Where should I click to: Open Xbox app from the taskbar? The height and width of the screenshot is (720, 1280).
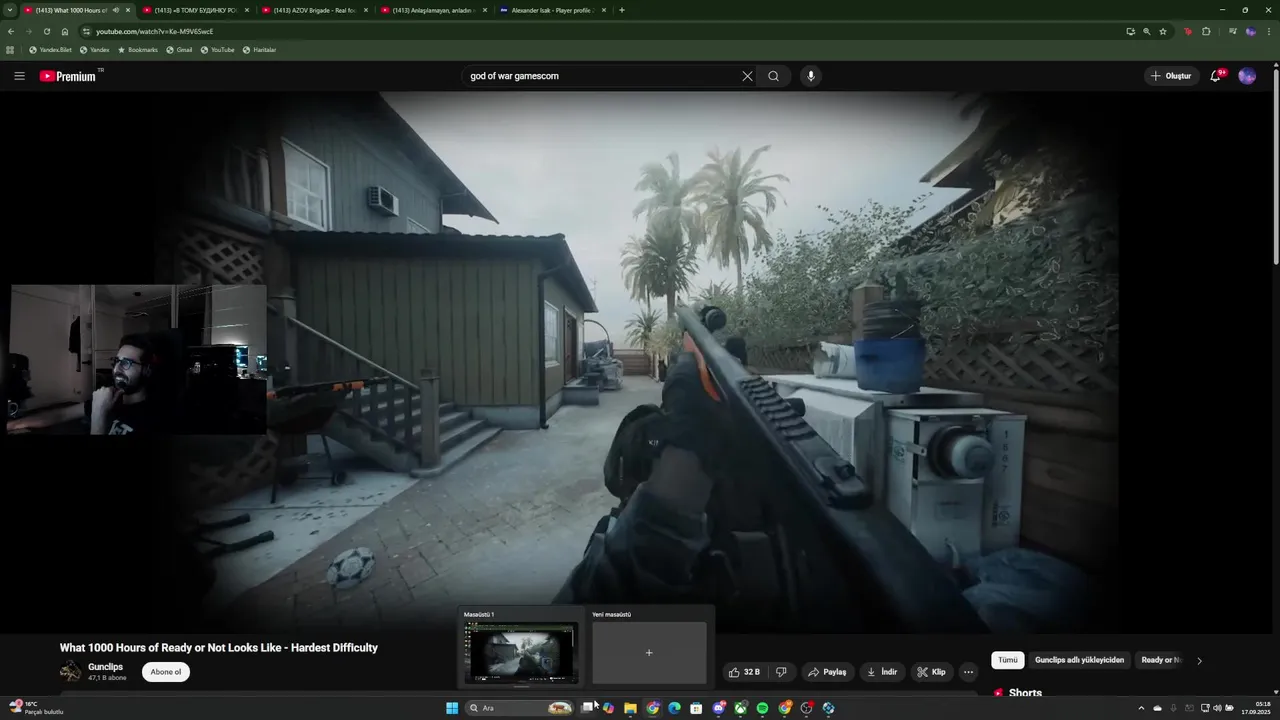coord(740,708)
